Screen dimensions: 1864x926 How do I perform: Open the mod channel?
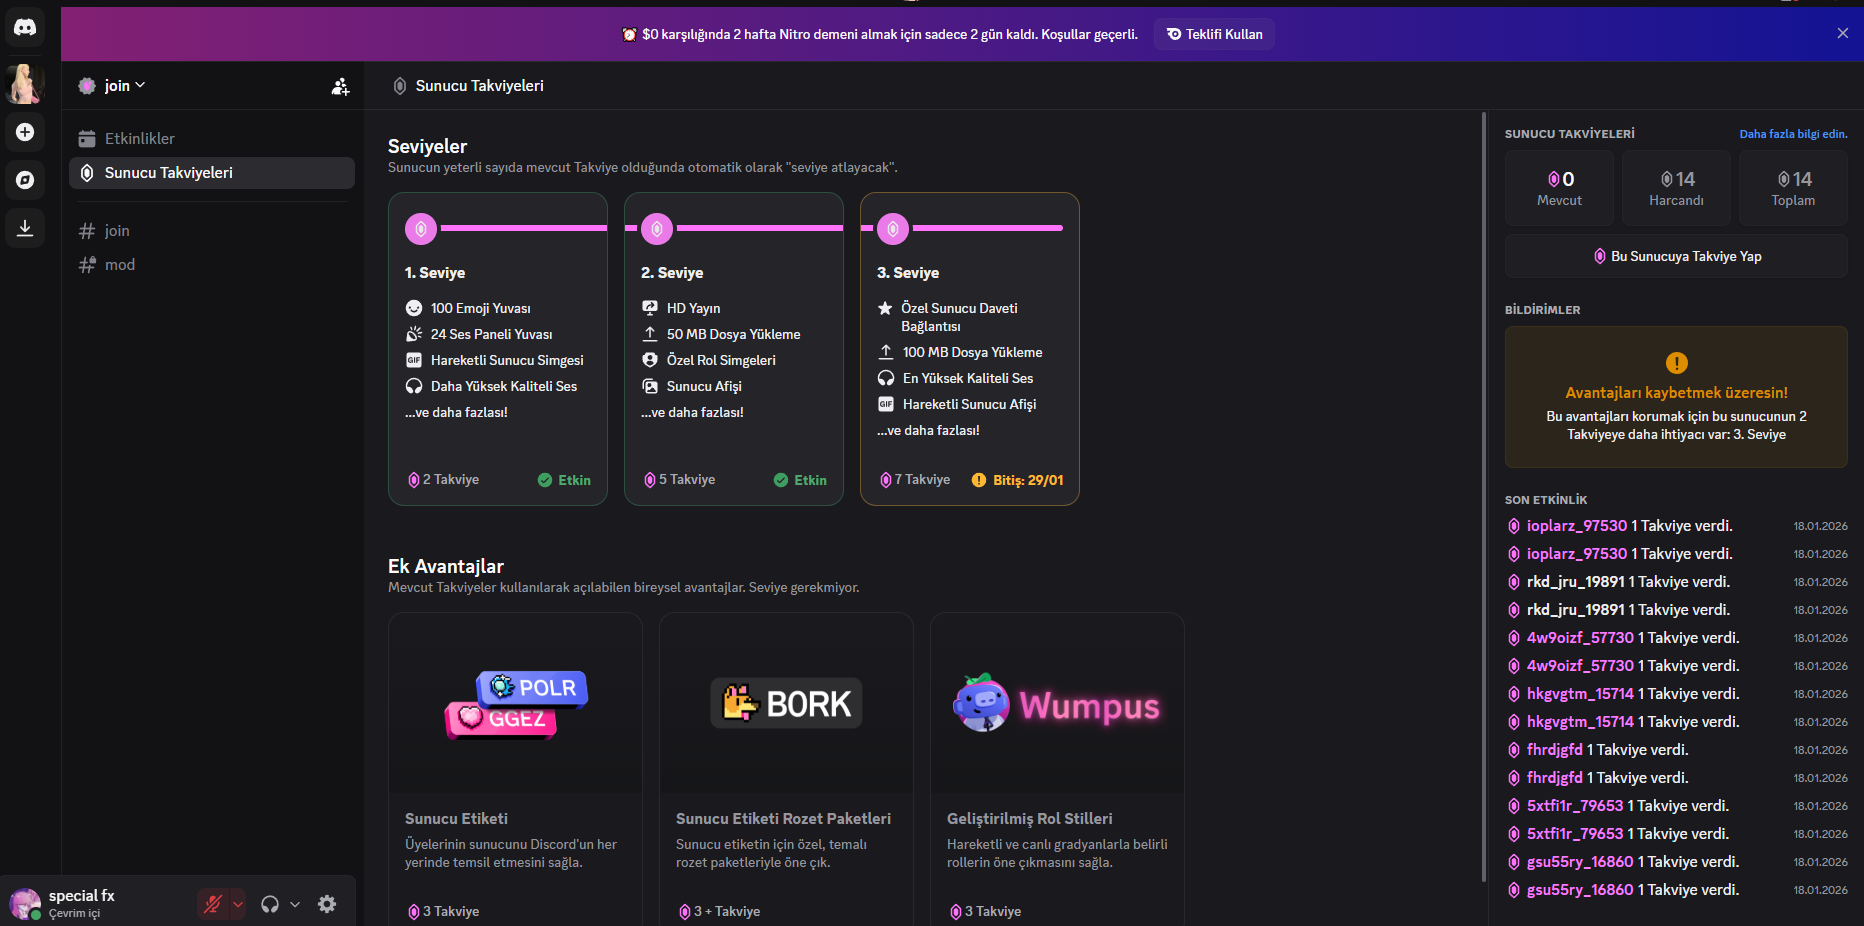[212, 265]
